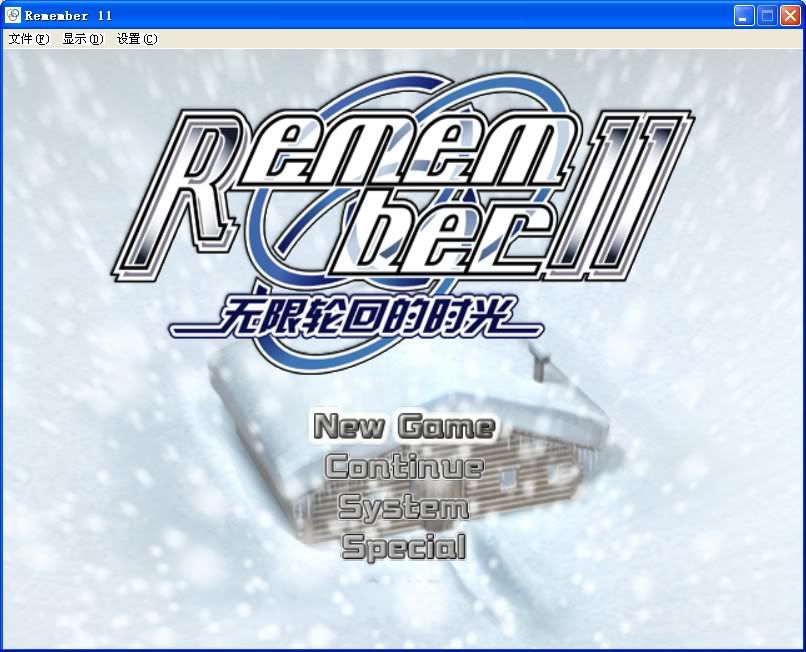Open the System option
This screenshot has height=652, width=806.
pyautogui.click(x=404, y=507)
